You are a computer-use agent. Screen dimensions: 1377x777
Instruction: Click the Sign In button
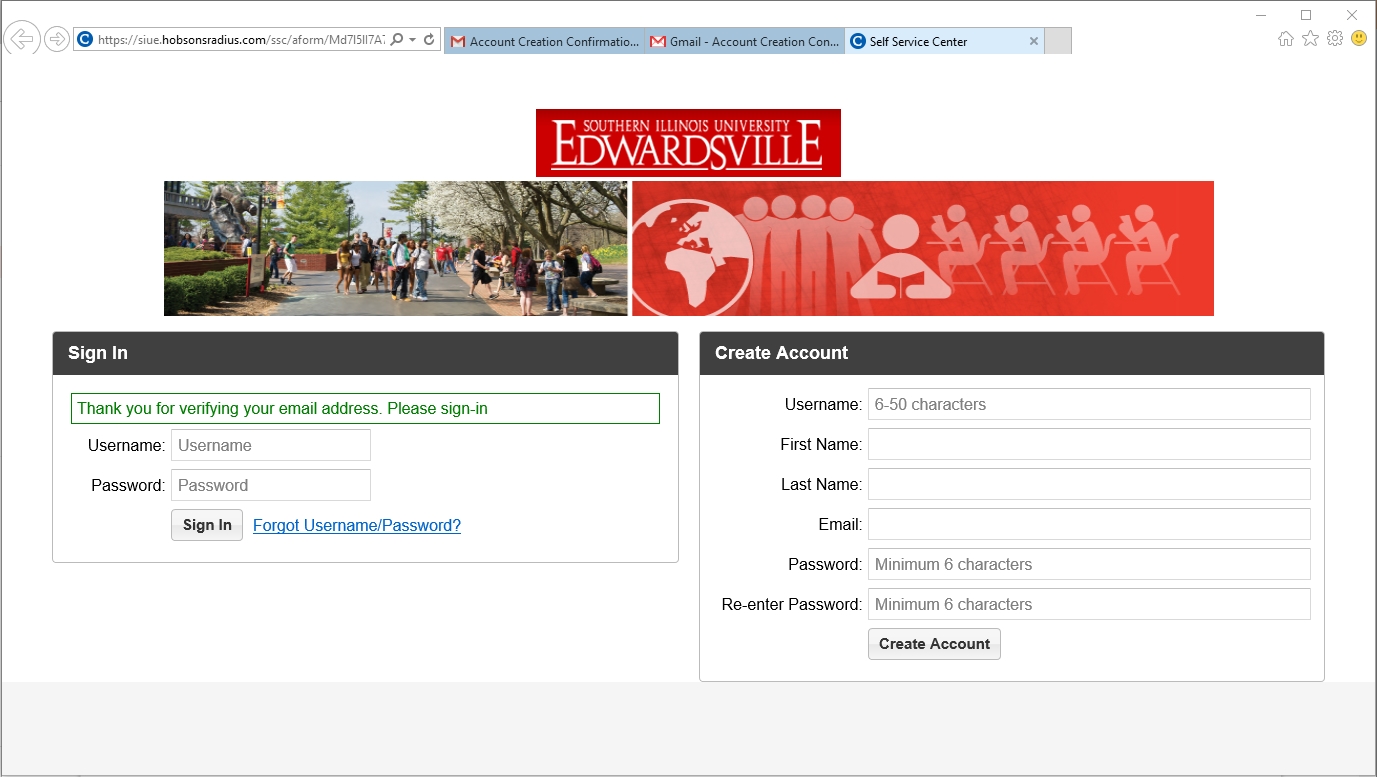point(207,525)
